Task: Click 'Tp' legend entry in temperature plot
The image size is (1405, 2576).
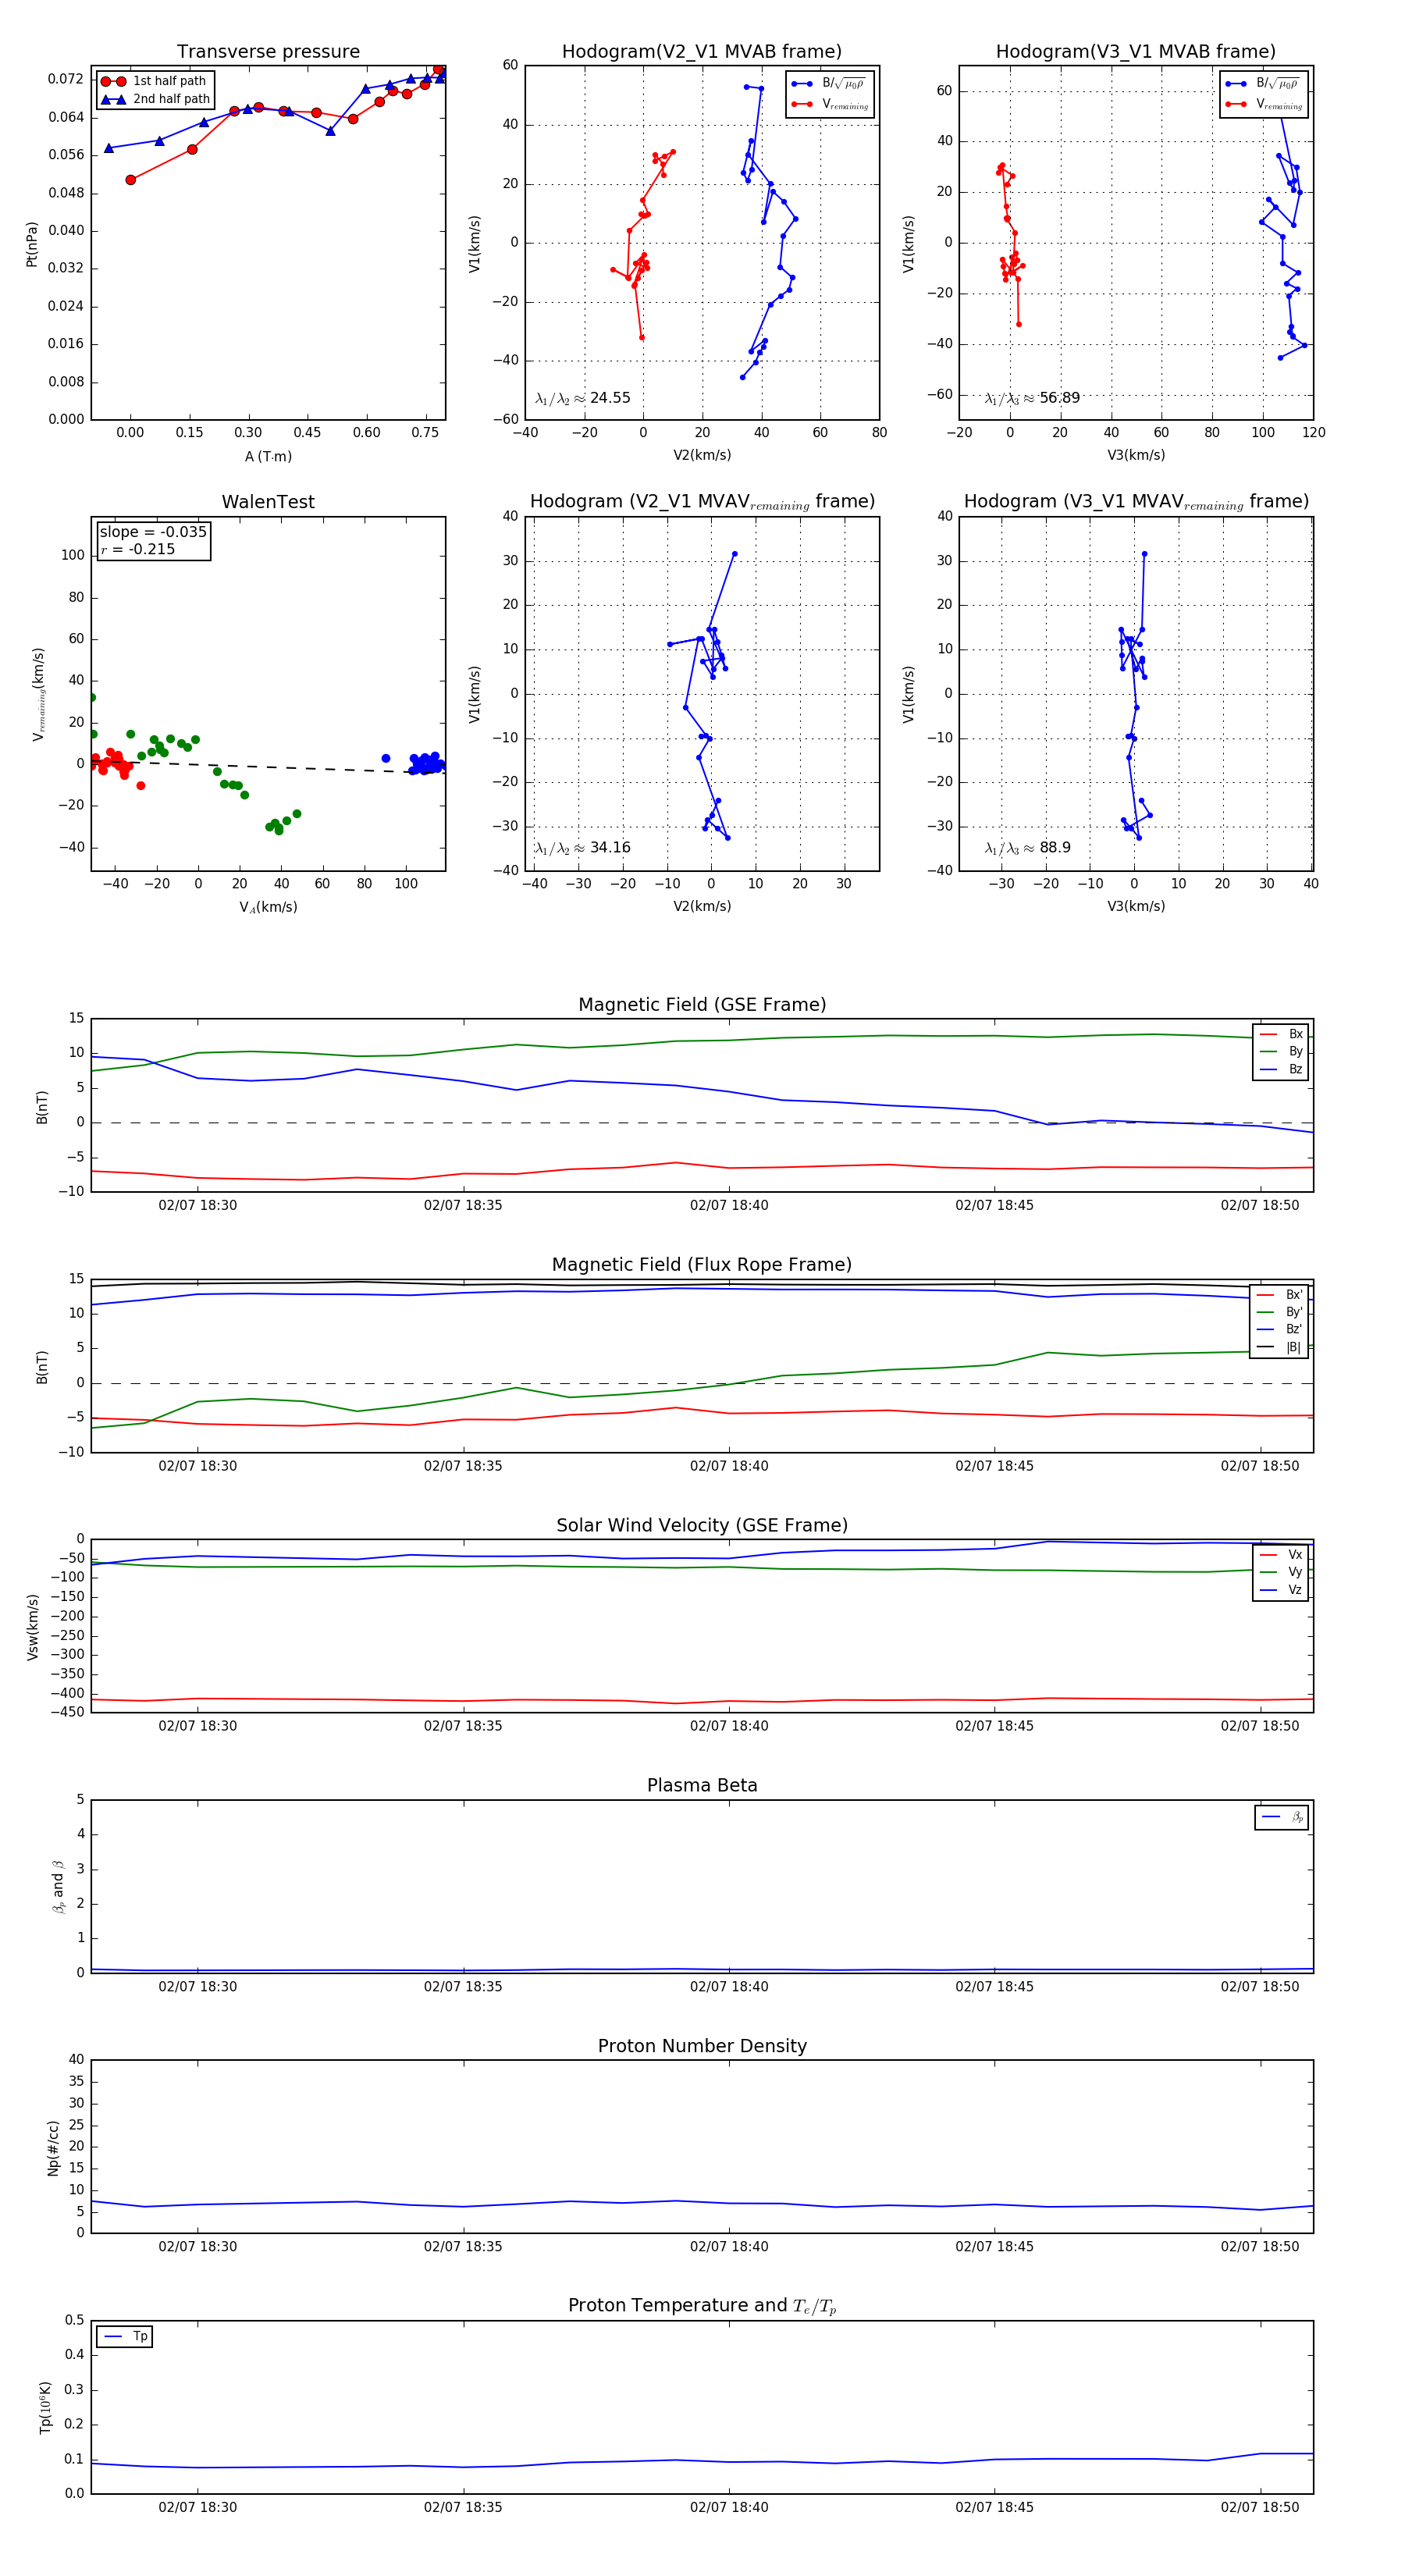Action: pos(126,2337)
